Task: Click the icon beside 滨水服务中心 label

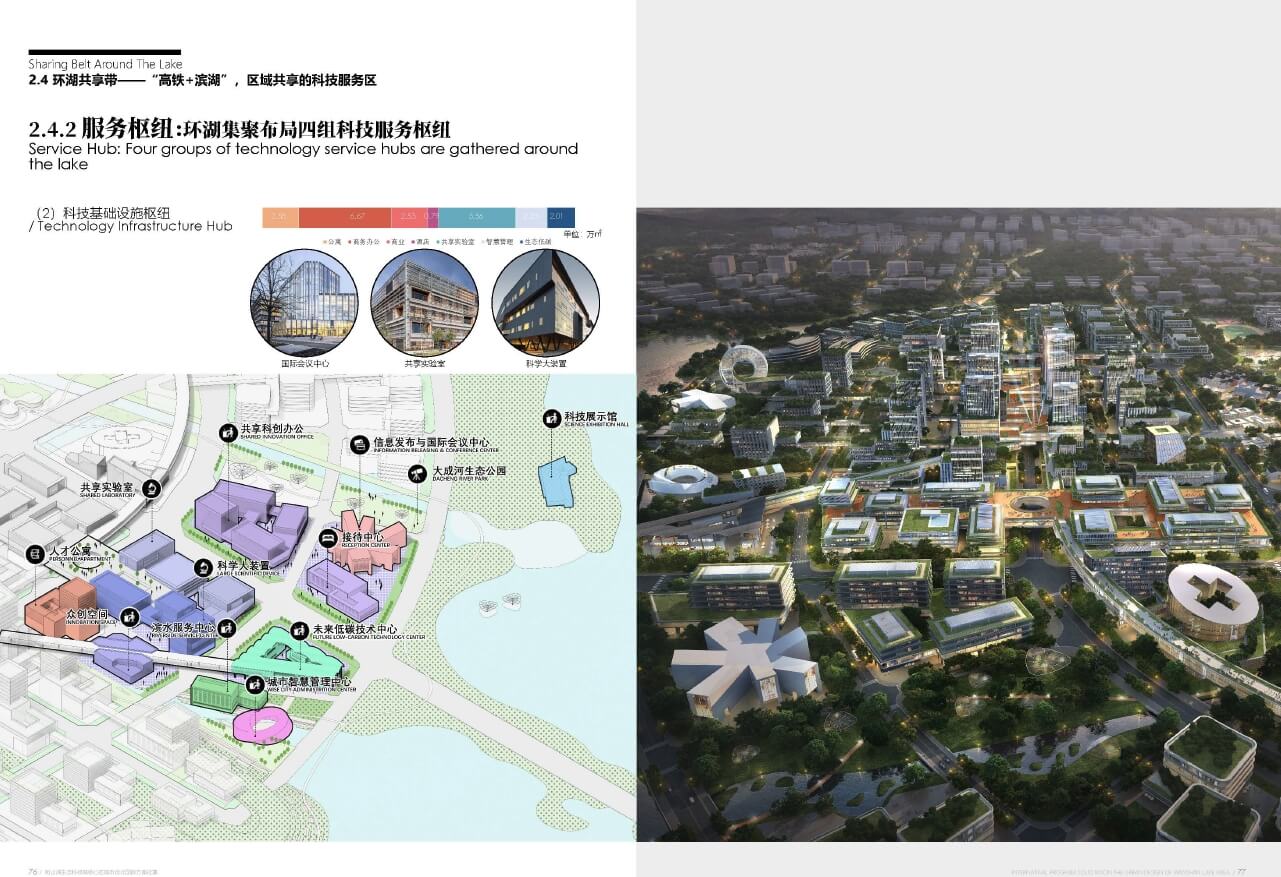Action: click(x=227, y=628)
